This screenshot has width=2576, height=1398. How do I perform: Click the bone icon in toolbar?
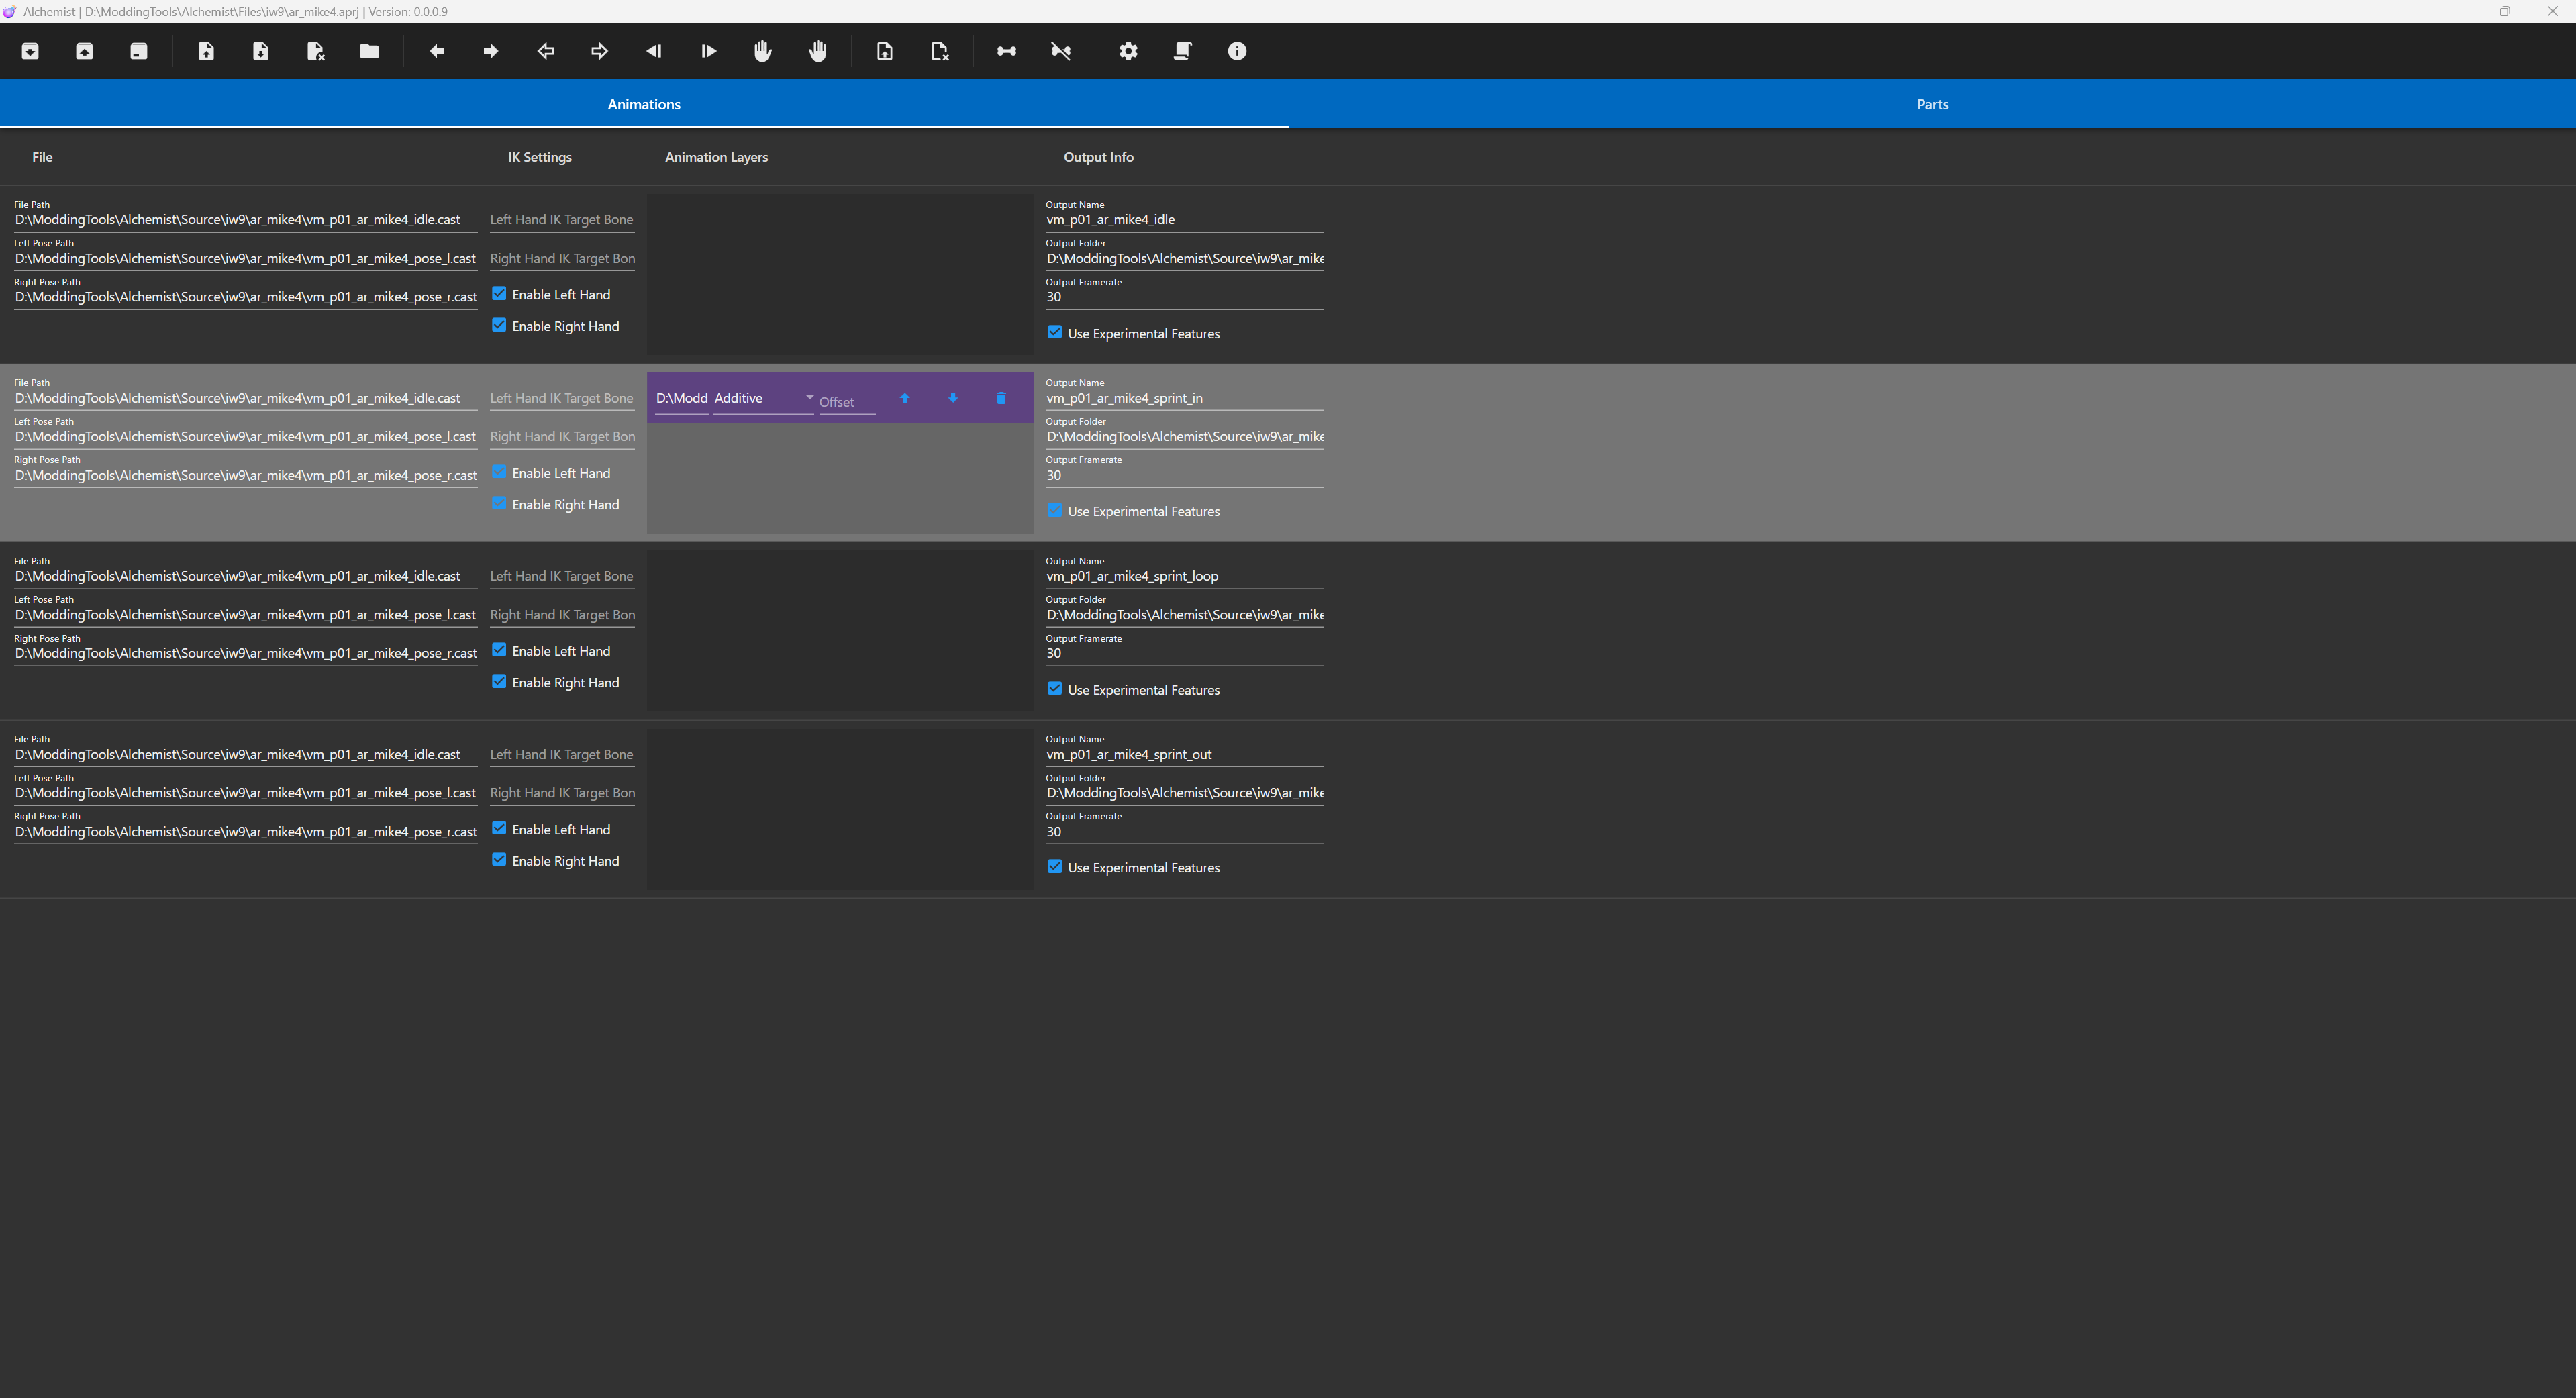point(1006,51)
